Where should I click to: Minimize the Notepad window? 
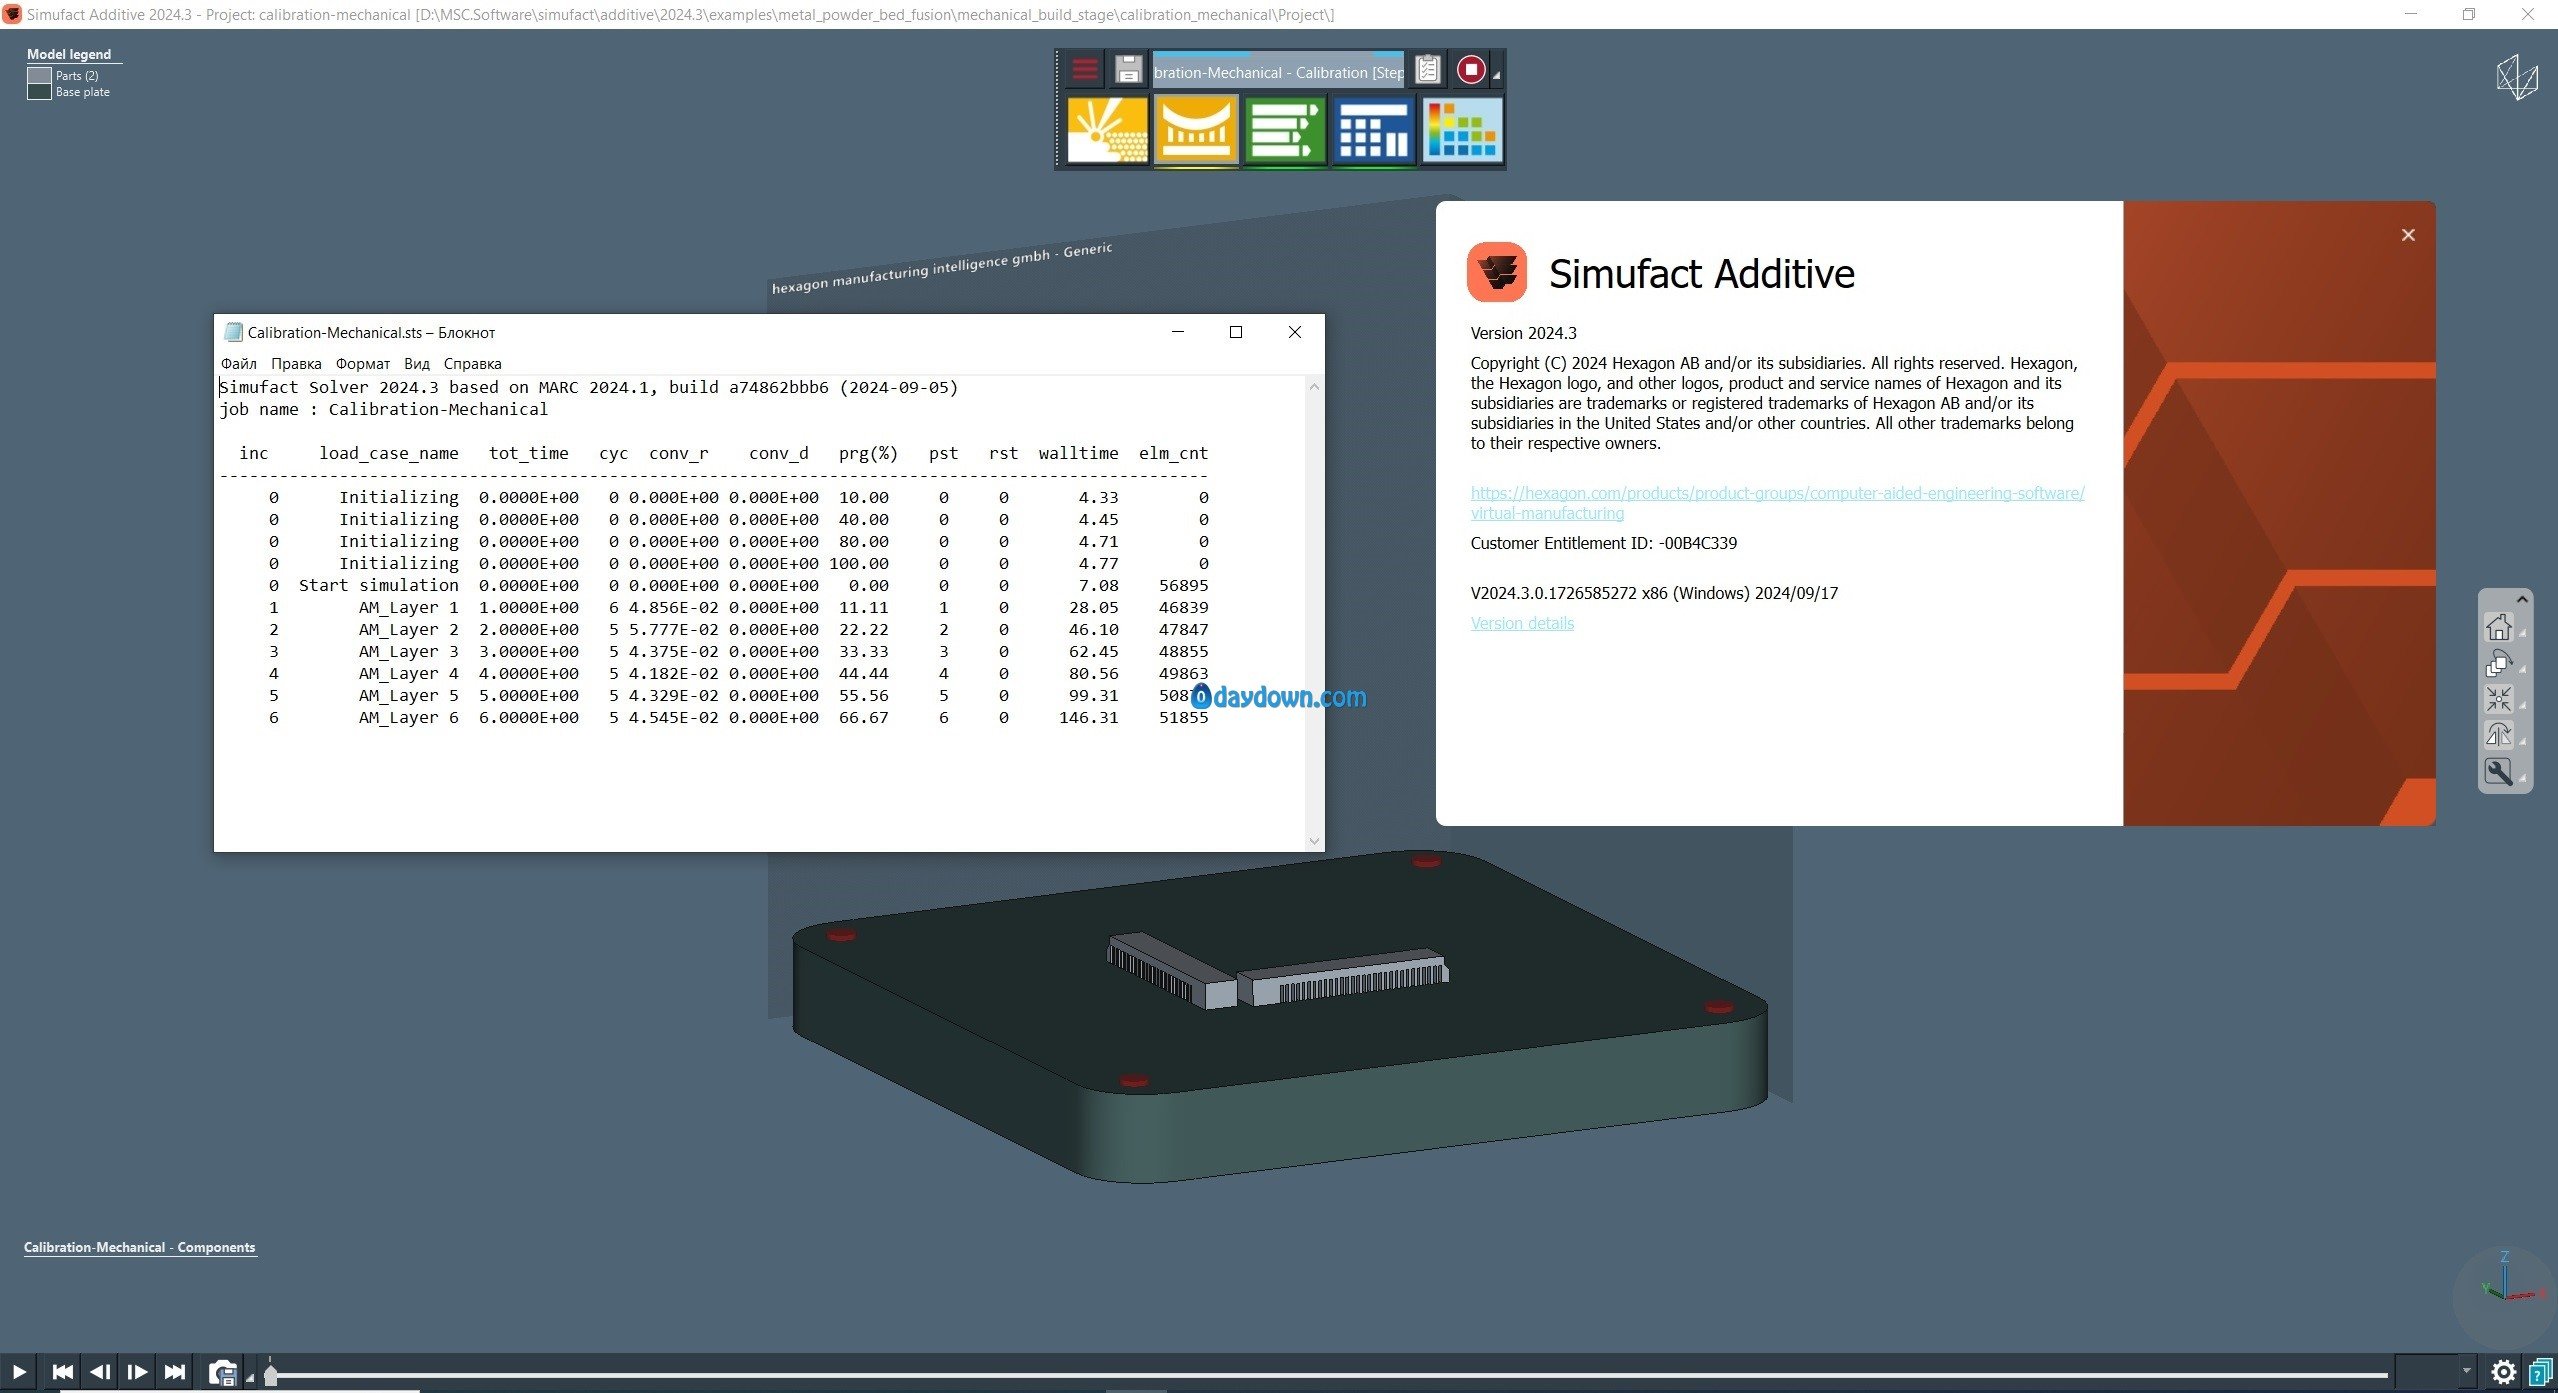click(1178, 332)
